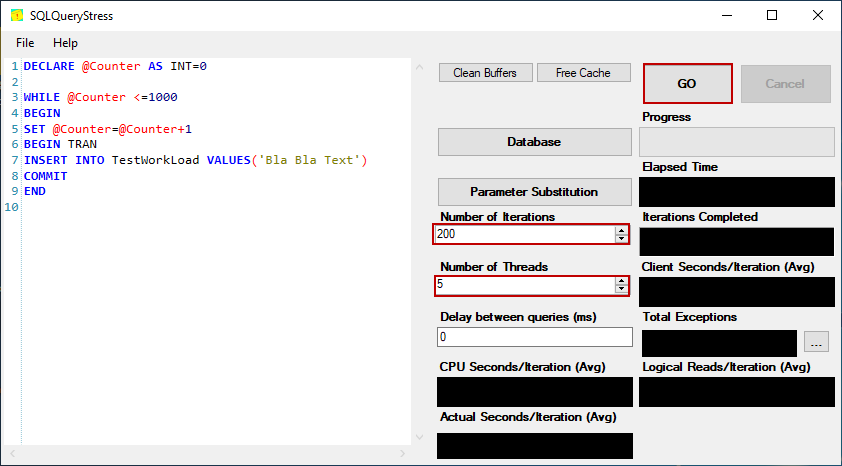Click the Clean Buffers button
This screenshot has width=842, height=466.
(485, 73)
